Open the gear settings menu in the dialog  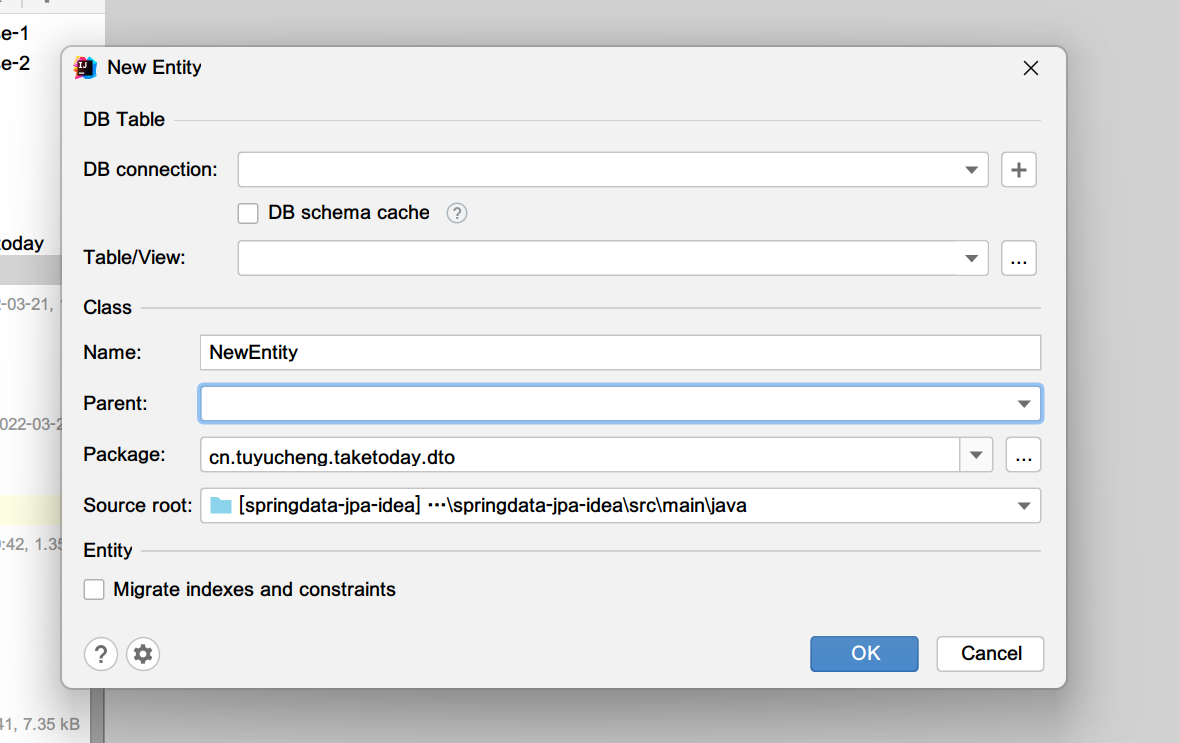click(x=142, y=654)
